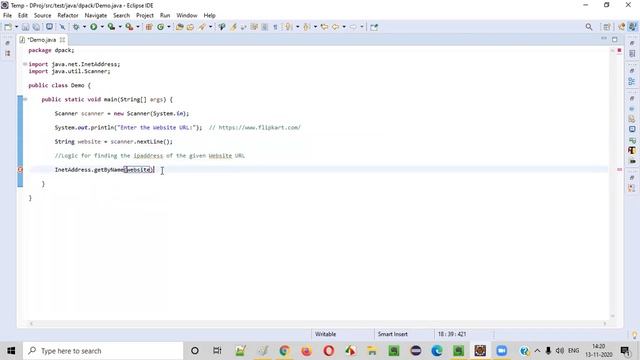
Task: Run the program with the green Run button
Action: pyautogui.click(x=93, y=27)
